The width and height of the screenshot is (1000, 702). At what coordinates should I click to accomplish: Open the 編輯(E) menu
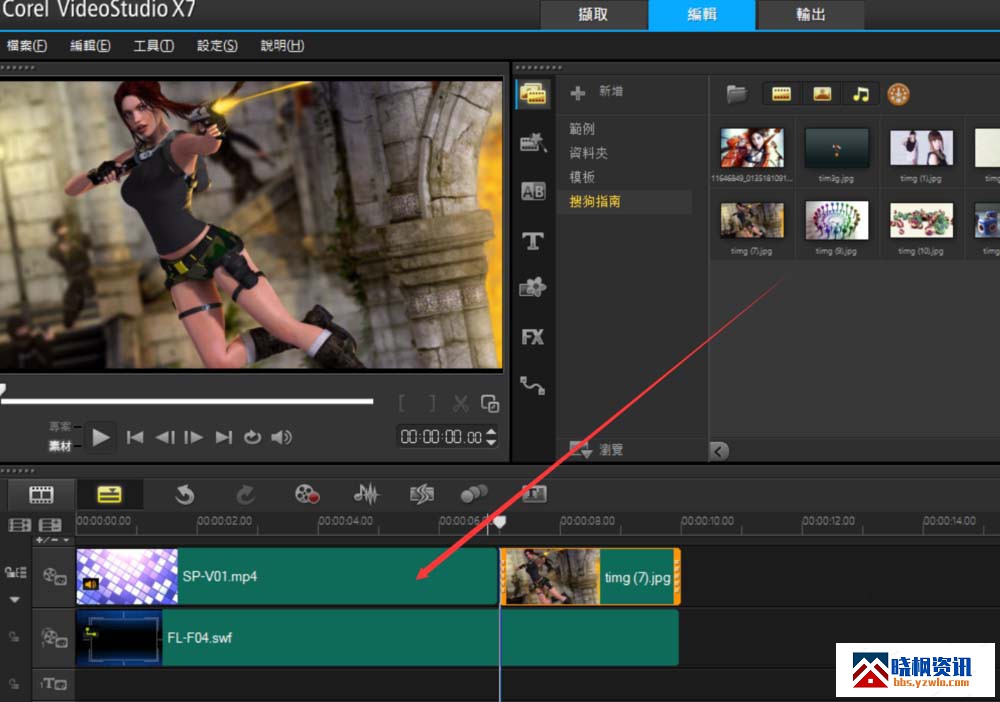coord(90,46)
